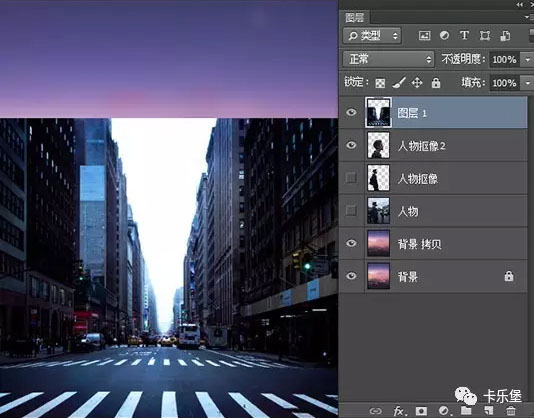Click the lock all padlock icon

pos(436,83)
